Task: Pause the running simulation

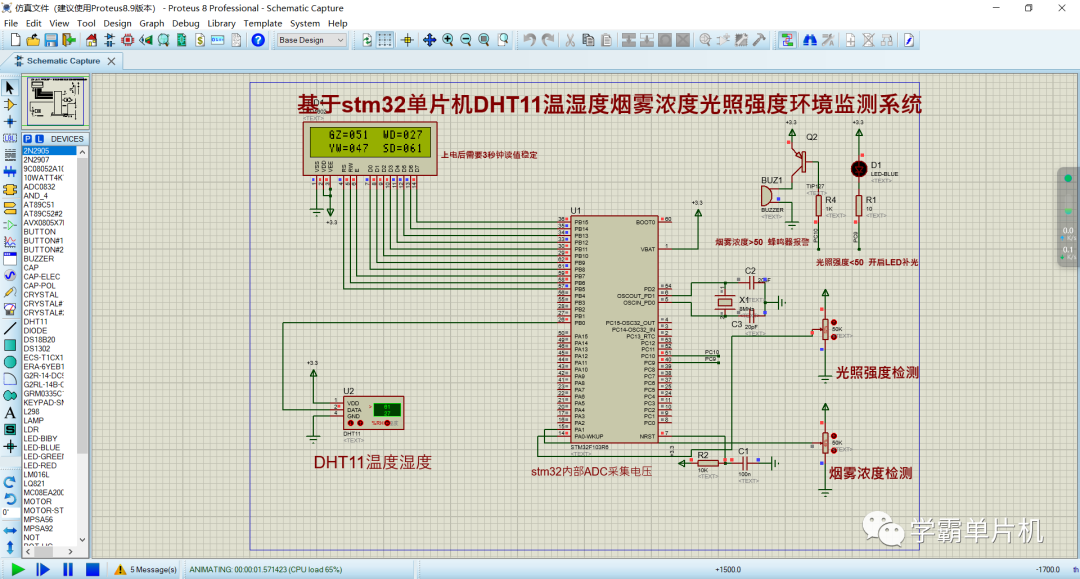Action: [68, 569]
